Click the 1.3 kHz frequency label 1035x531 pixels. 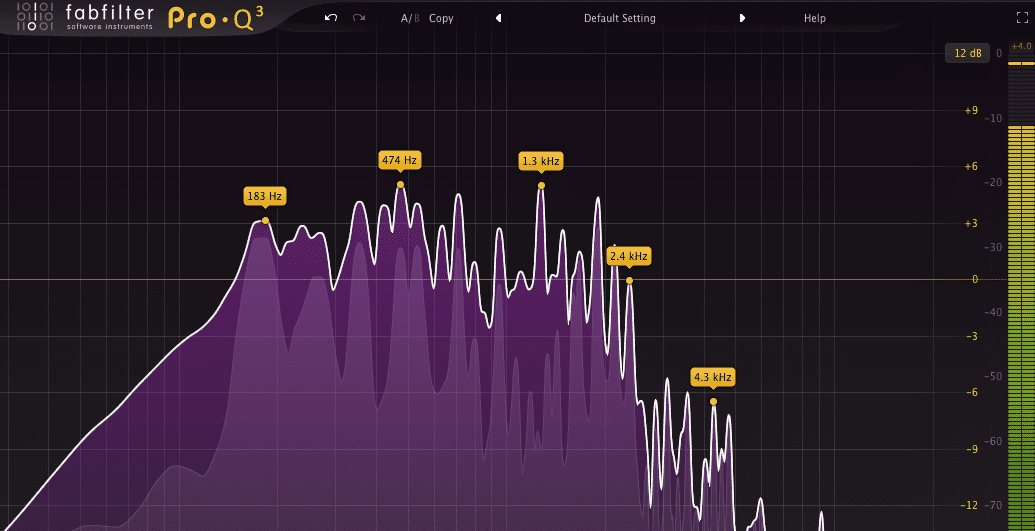[x=541, y=161]
